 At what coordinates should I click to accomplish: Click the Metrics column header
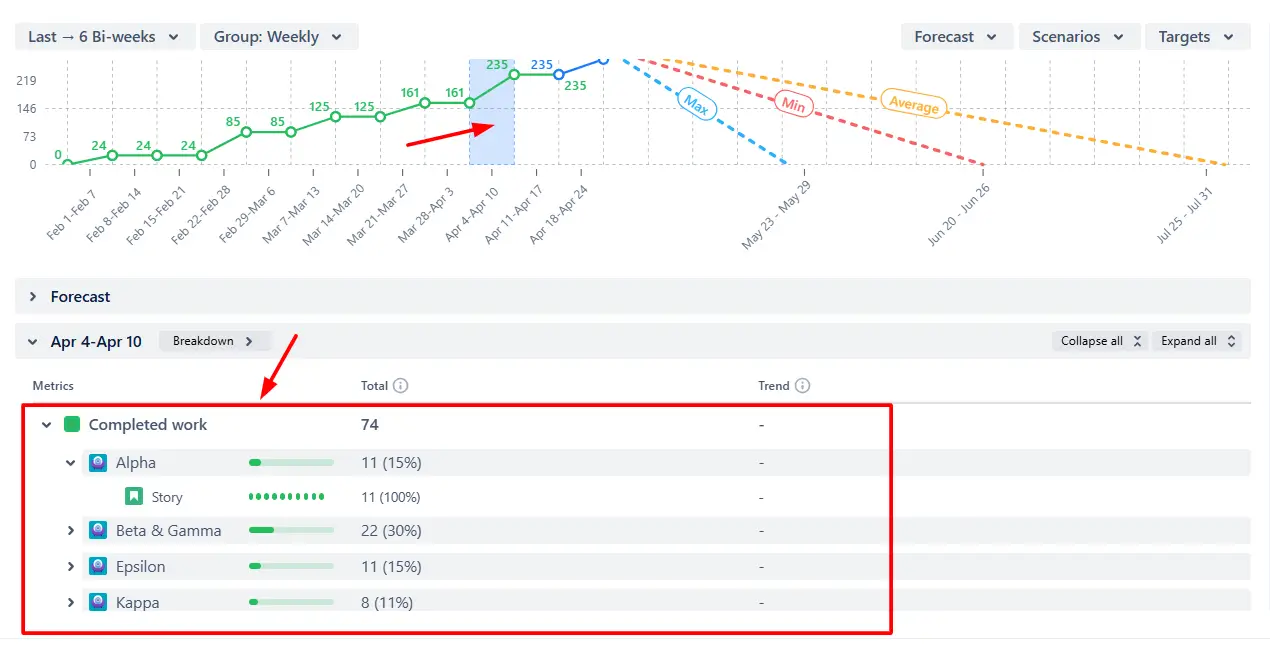click(53, 386)
